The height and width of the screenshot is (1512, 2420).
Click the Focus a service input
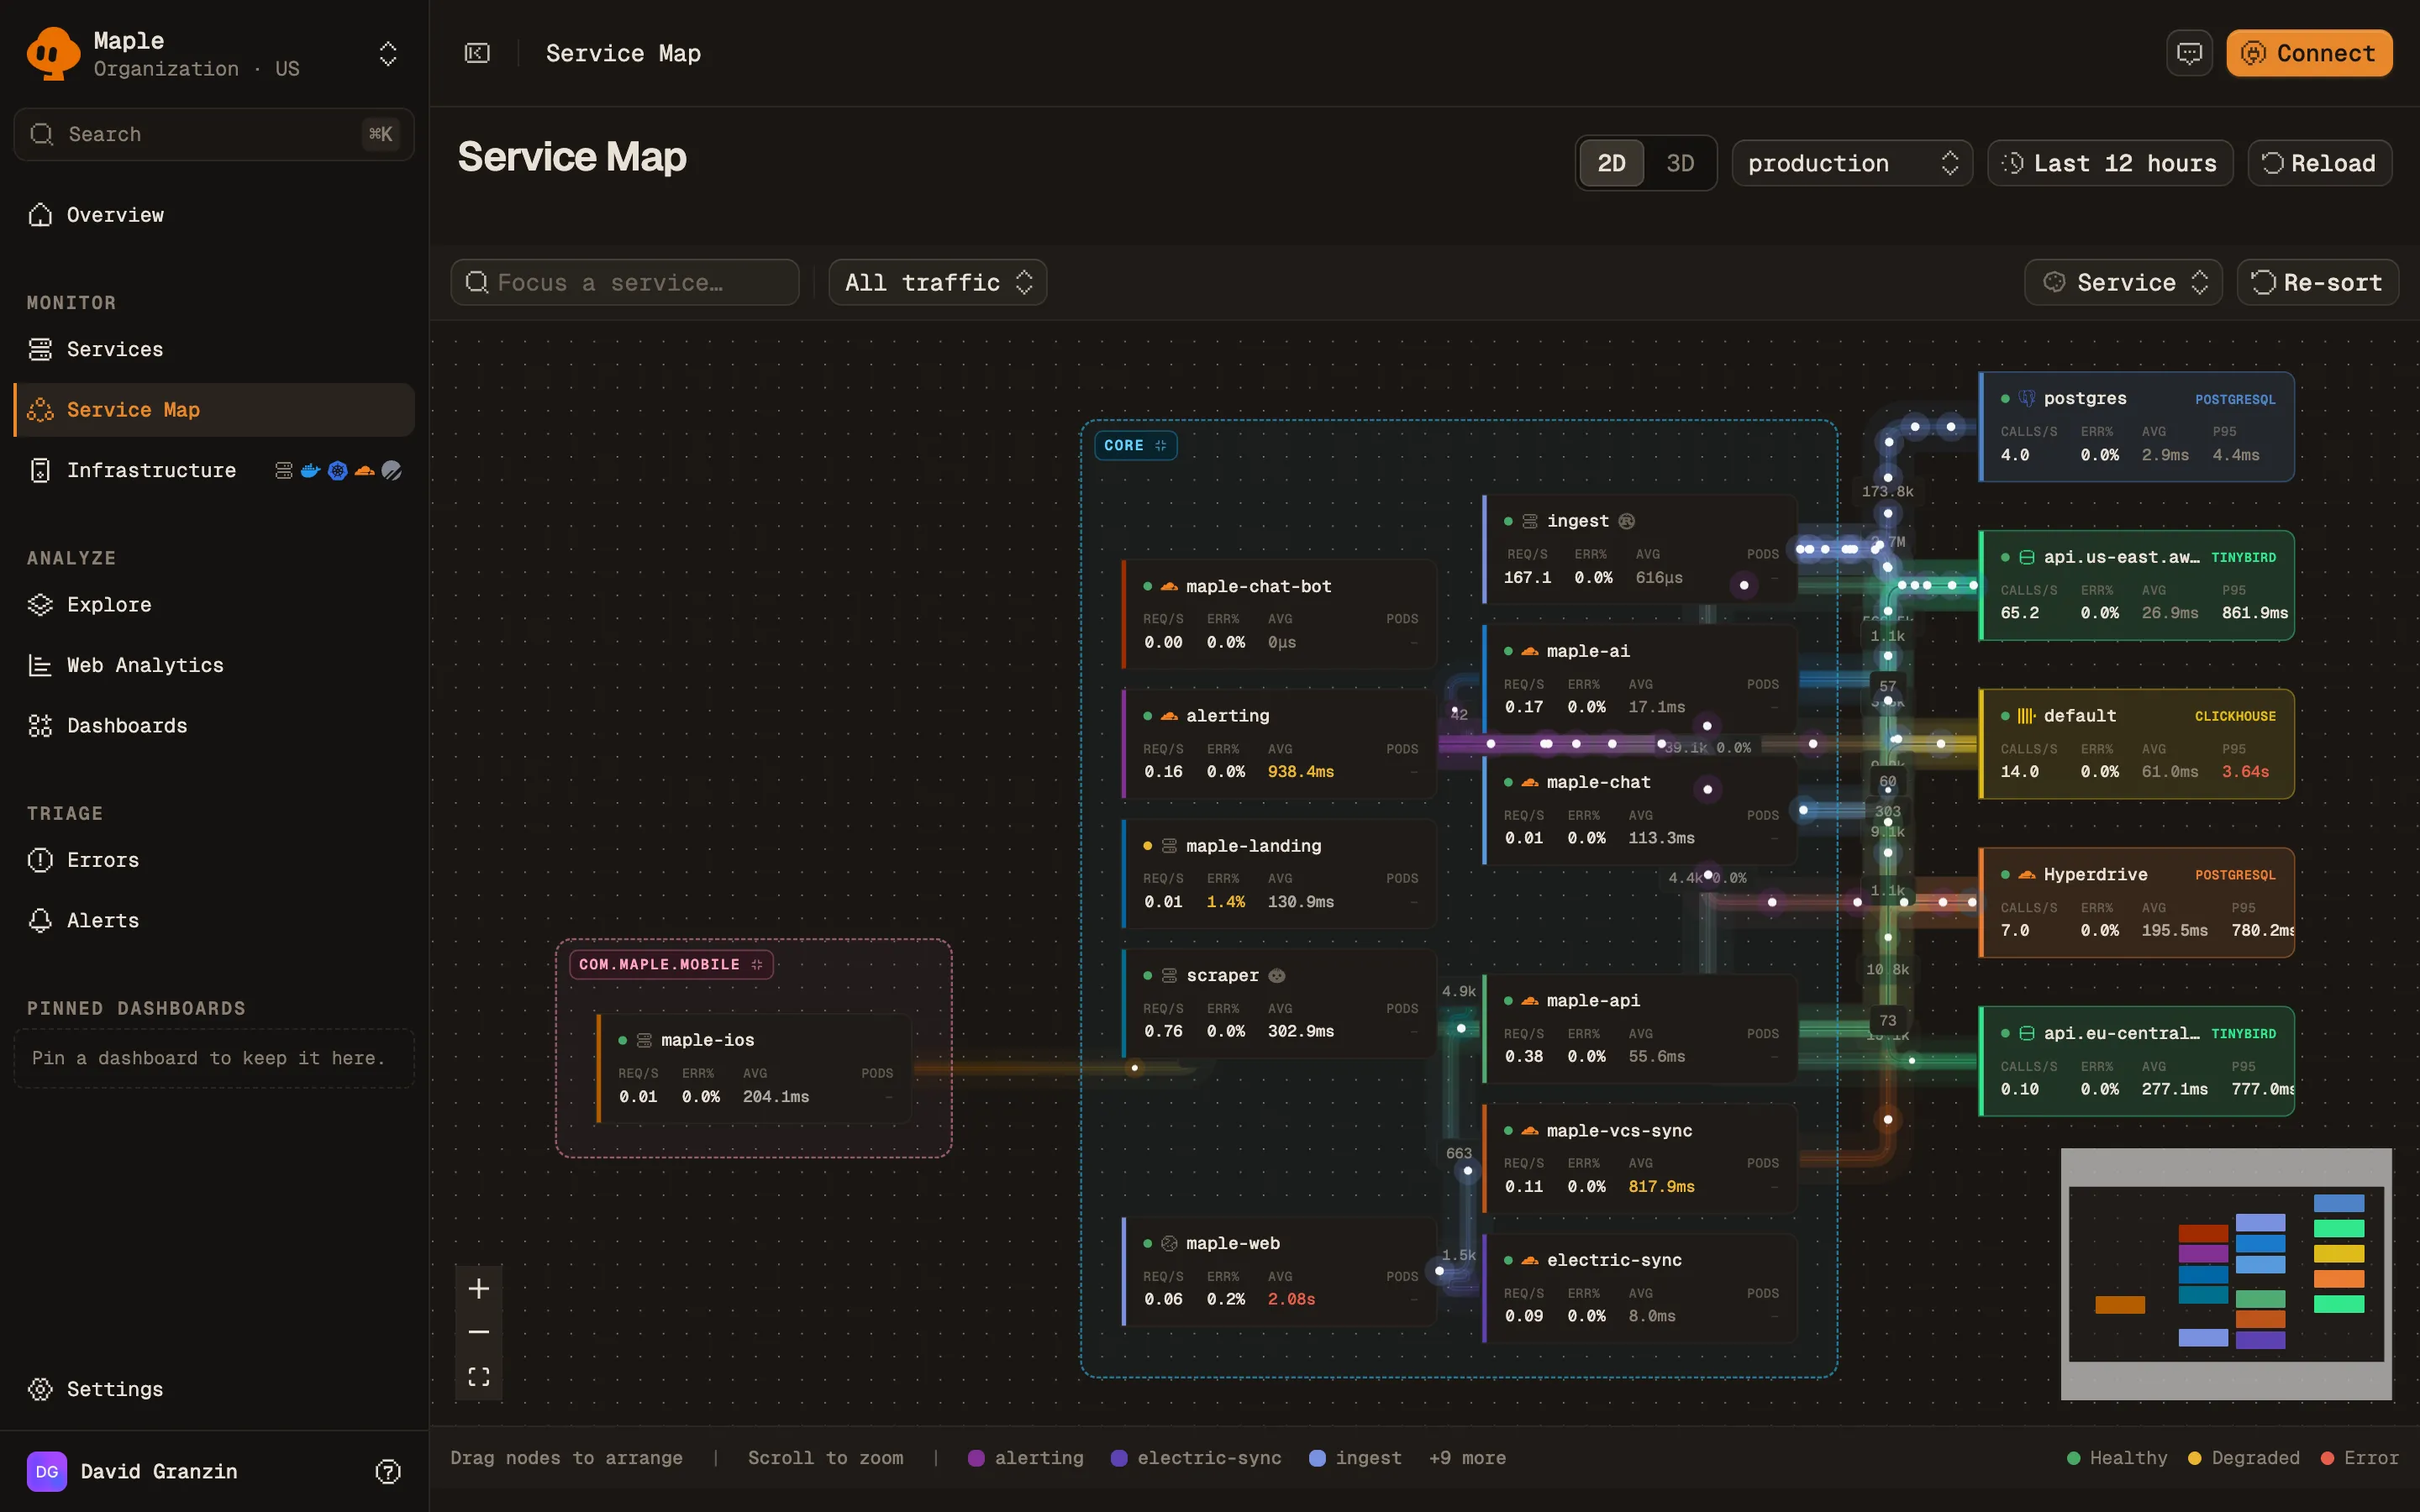point(625,283)
